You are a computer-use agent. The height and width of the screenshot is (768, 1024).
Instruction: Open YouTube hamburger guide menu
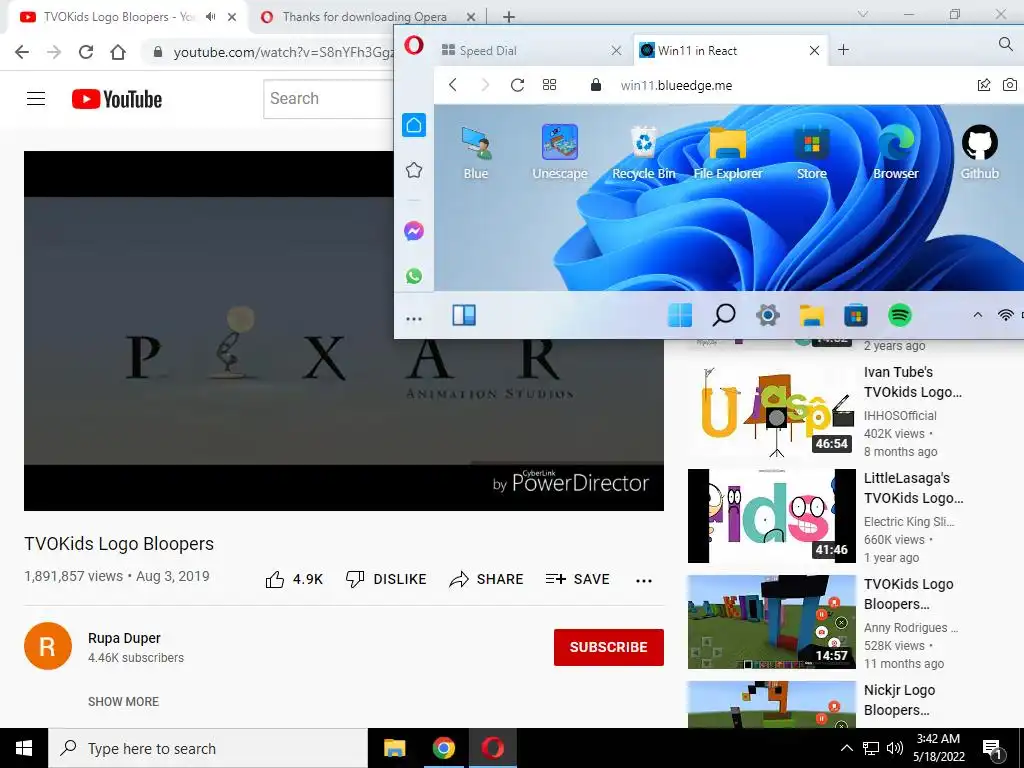click(36, 99)
